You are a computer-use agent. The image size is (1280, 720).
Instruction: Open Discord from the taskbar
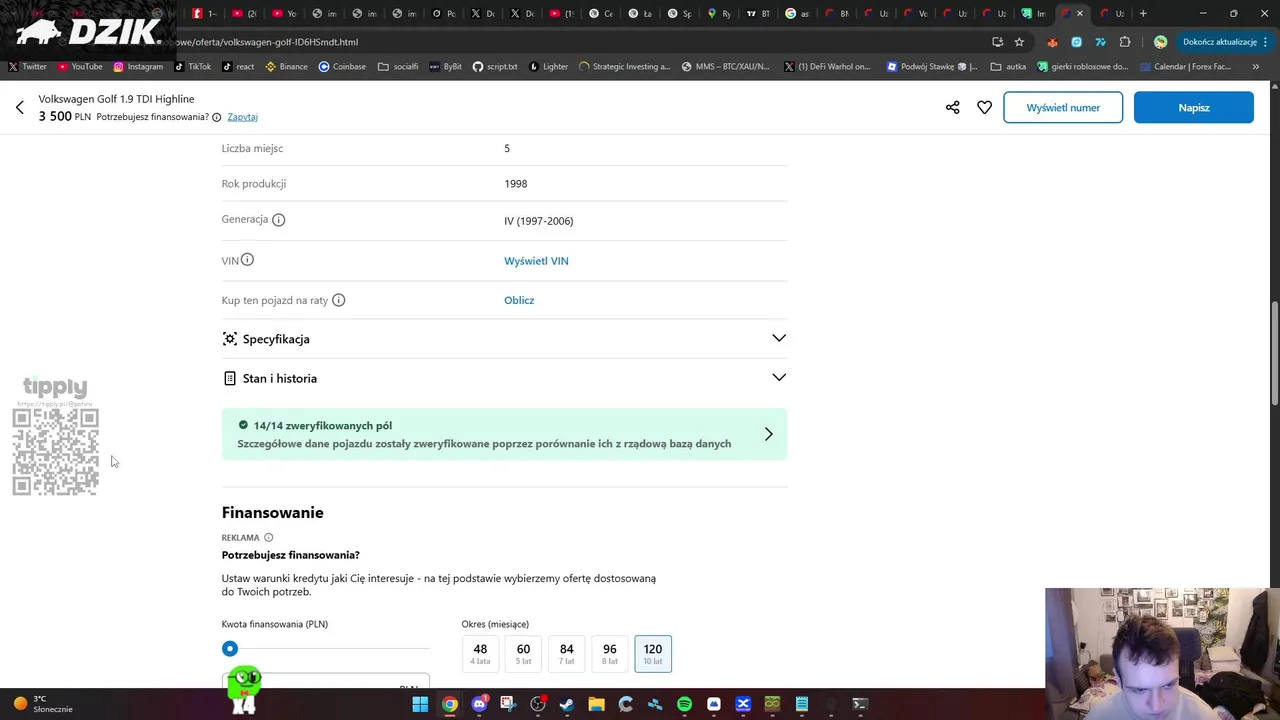479,704
